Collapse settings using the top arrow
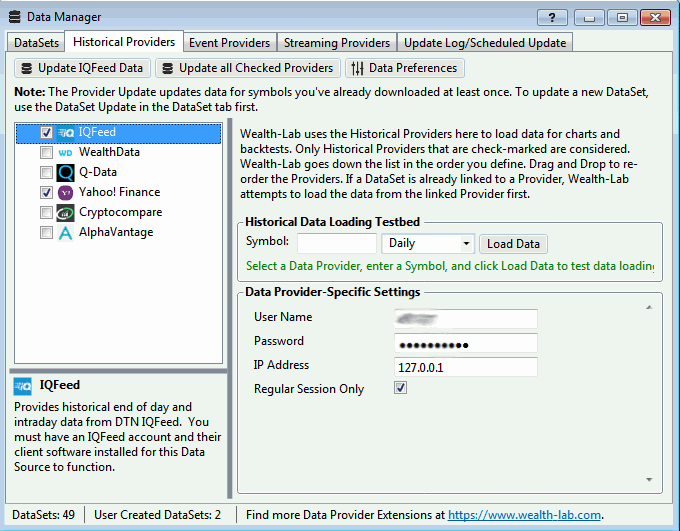The height and width of the screenshot is (531, 680). tap(648, 306)
